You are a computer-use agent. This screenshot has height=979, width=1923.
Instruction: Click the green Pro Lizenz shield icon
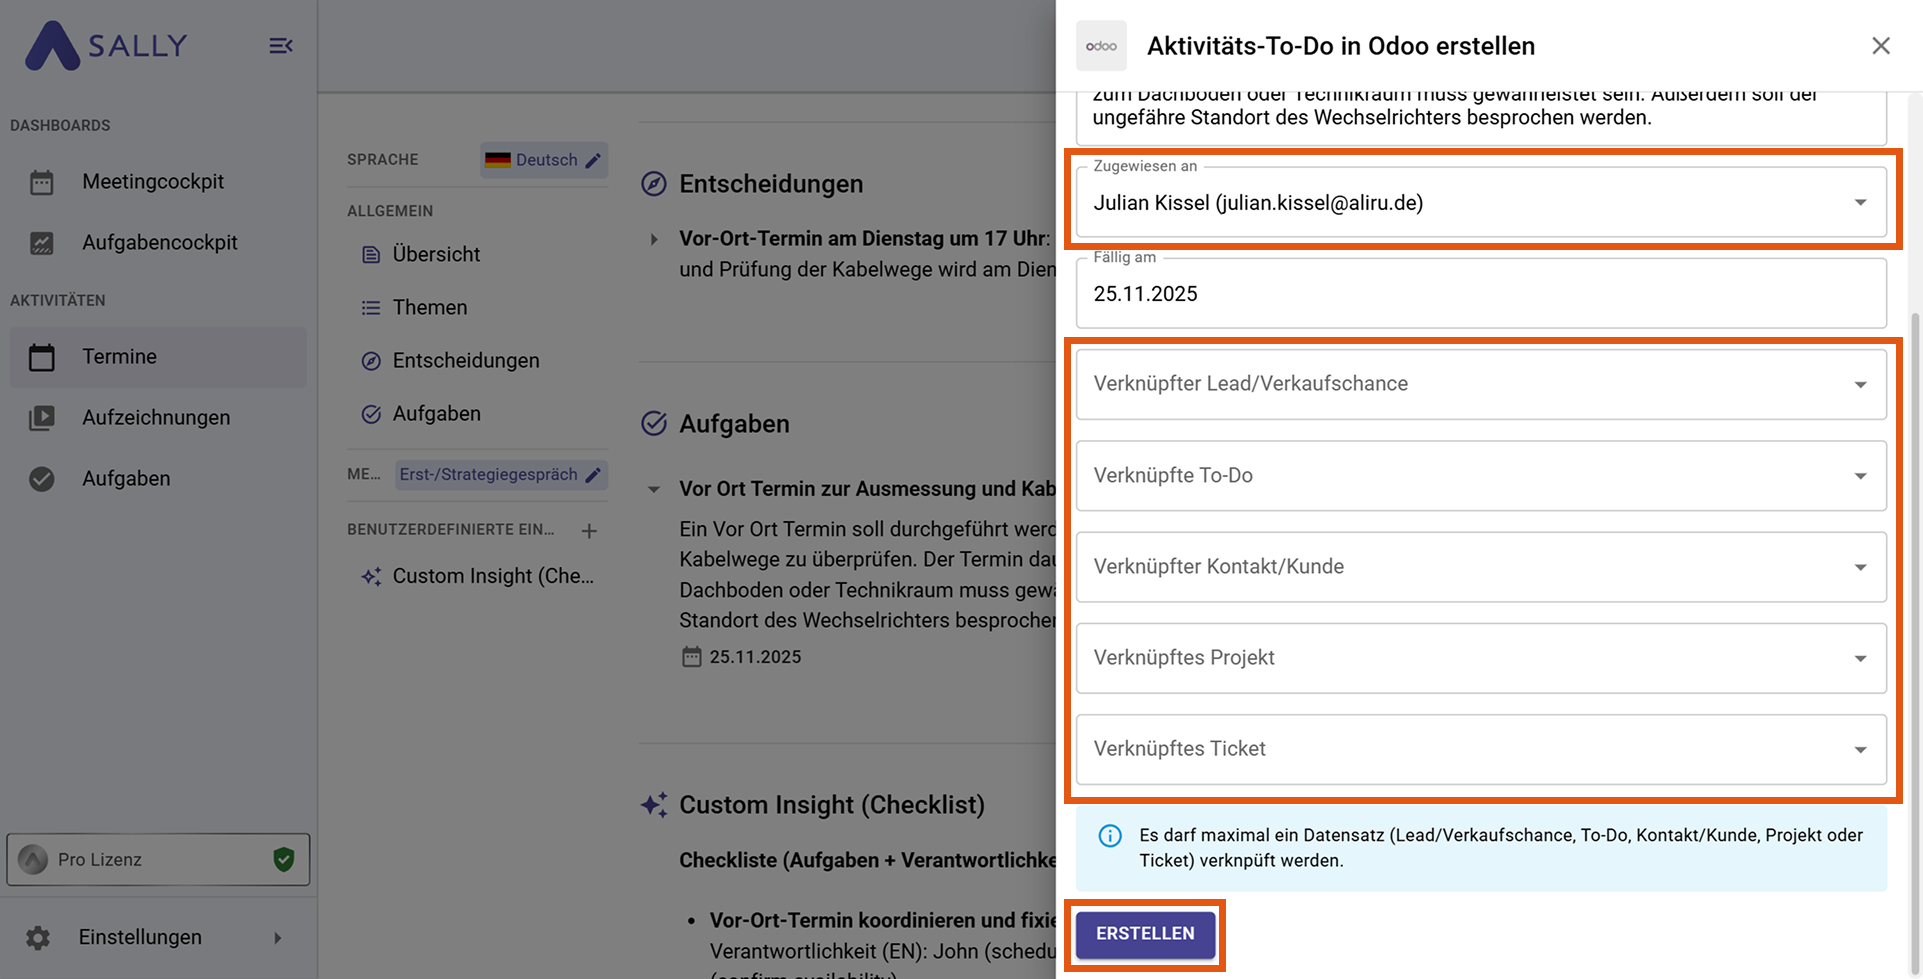[x=284, y=859]
